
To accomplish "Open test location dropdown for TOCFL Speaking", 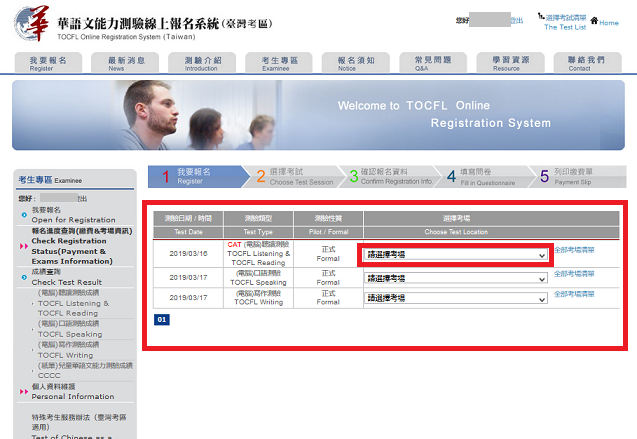I will click(x=456, y=277).
